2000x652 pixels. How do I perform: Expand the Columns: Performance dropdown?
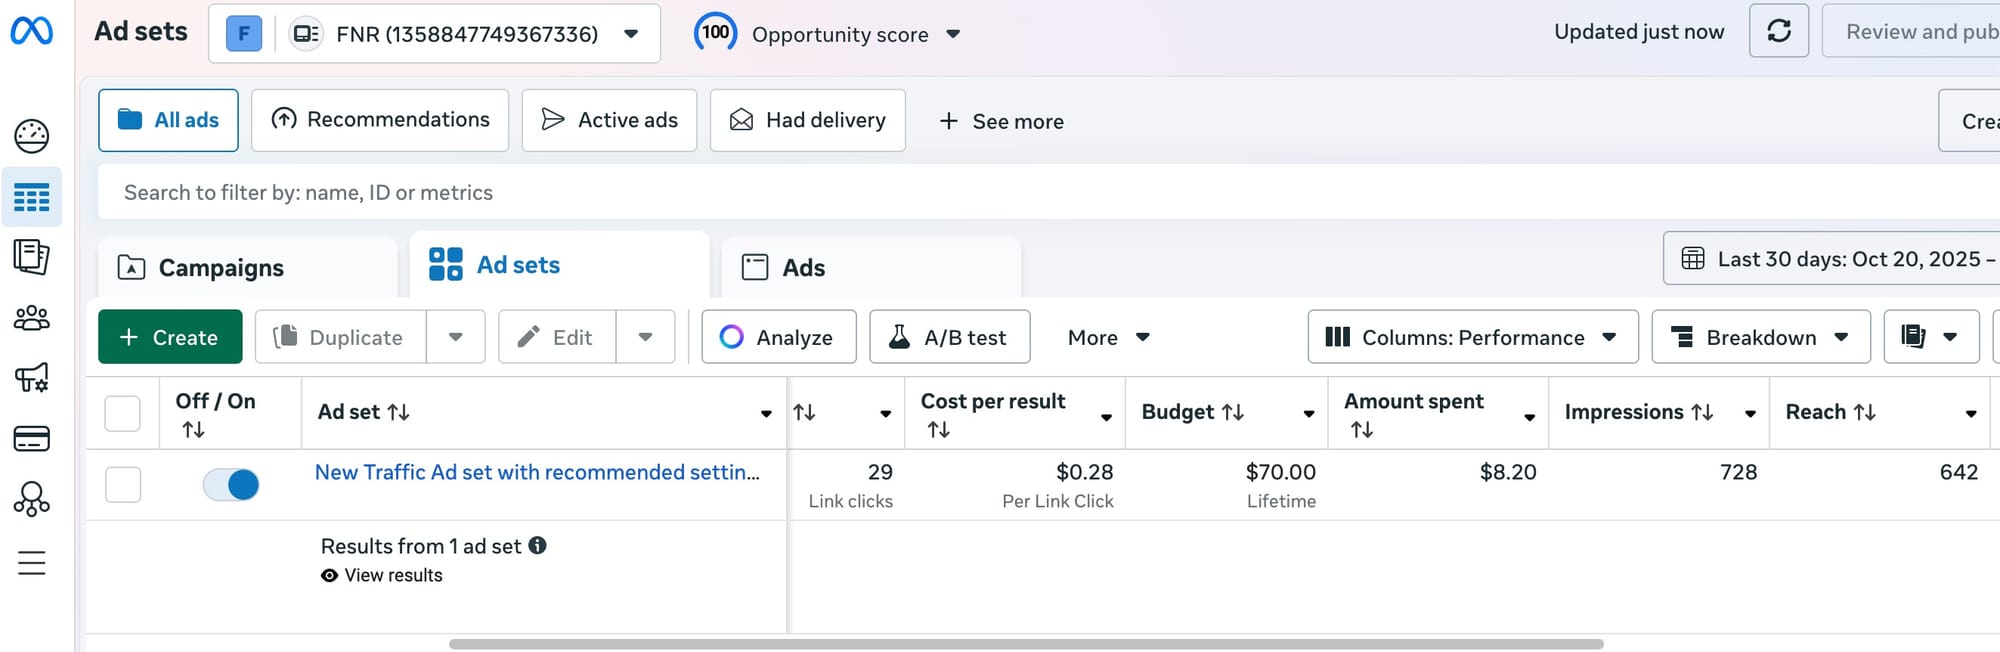[1472, 337]
